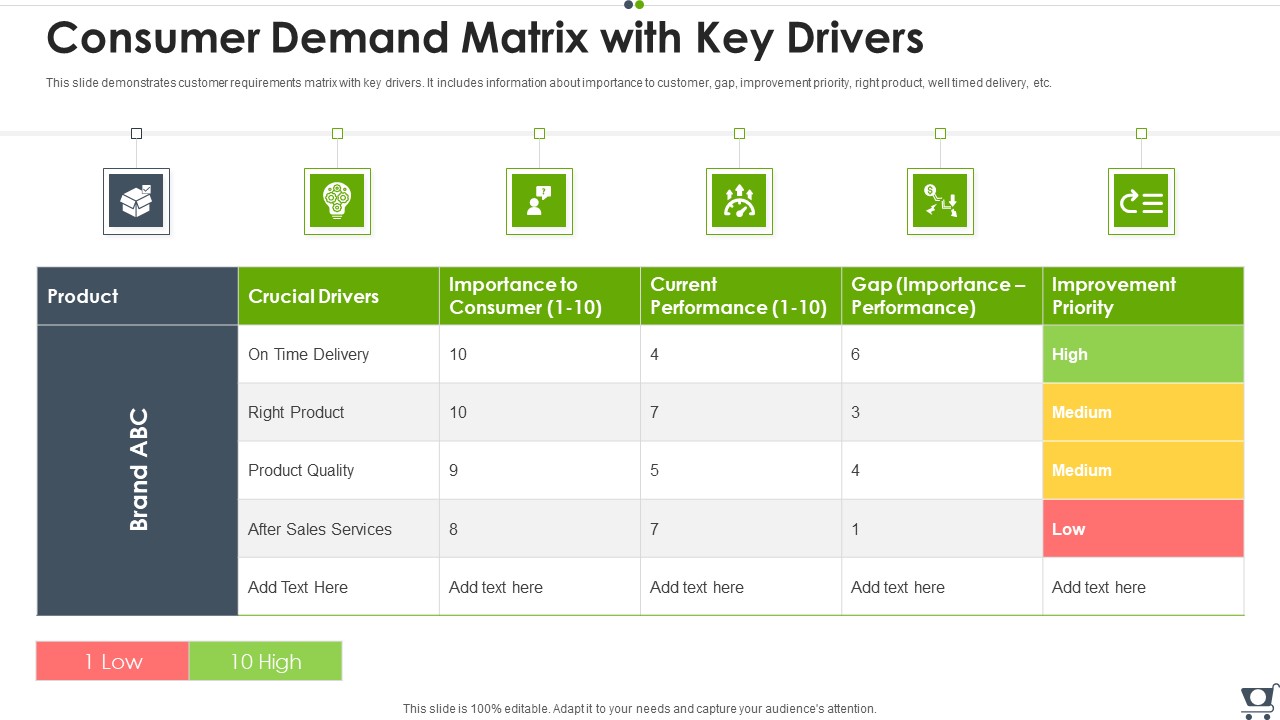Click the shopping cart logo icon
Screen dimensions: 1280x720
1259,702
